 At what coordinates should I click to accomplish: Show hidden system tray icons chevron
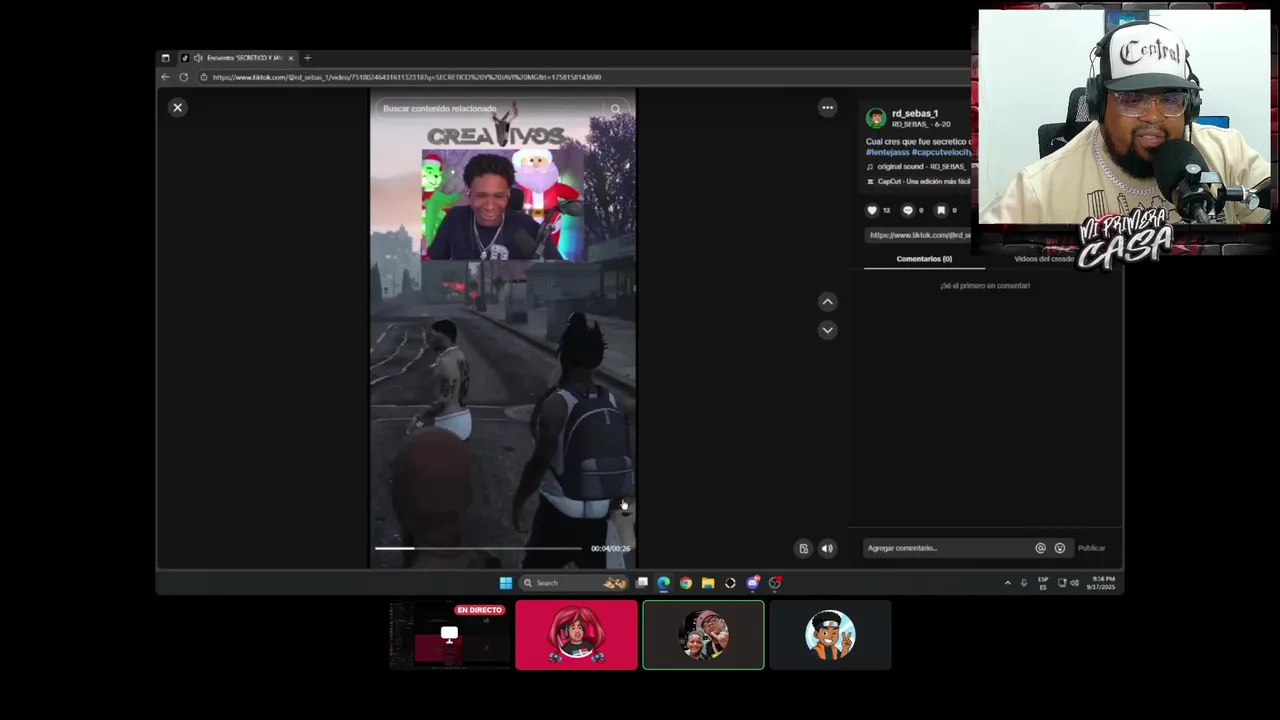coord(1007,583)
